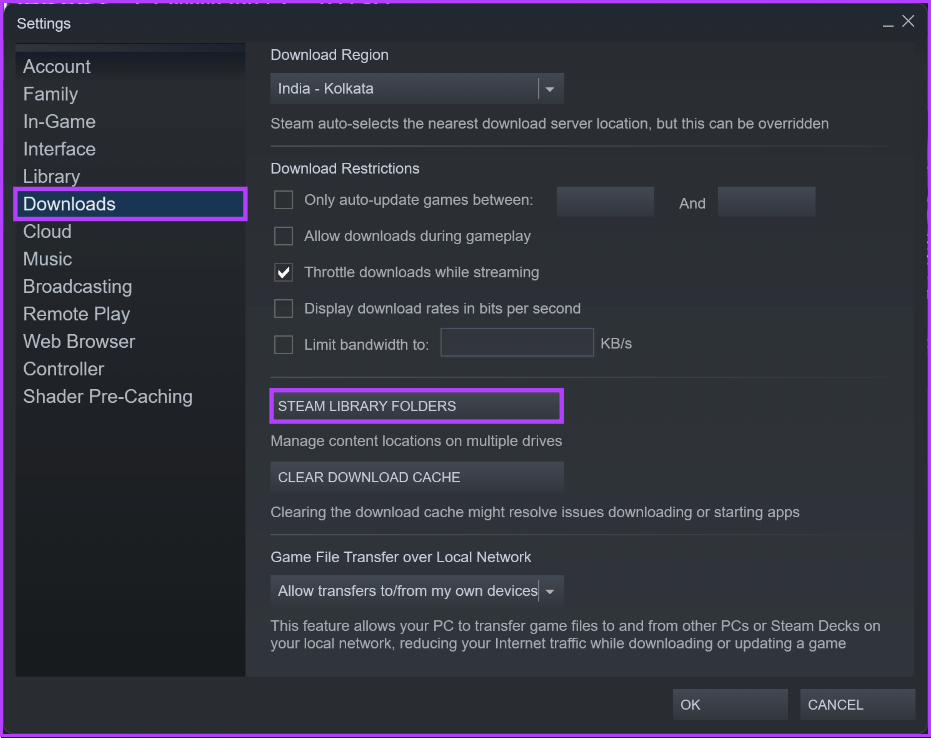Open the Download Region dropdown arrow
931x738 pixels.
click(x=550, y=89)
